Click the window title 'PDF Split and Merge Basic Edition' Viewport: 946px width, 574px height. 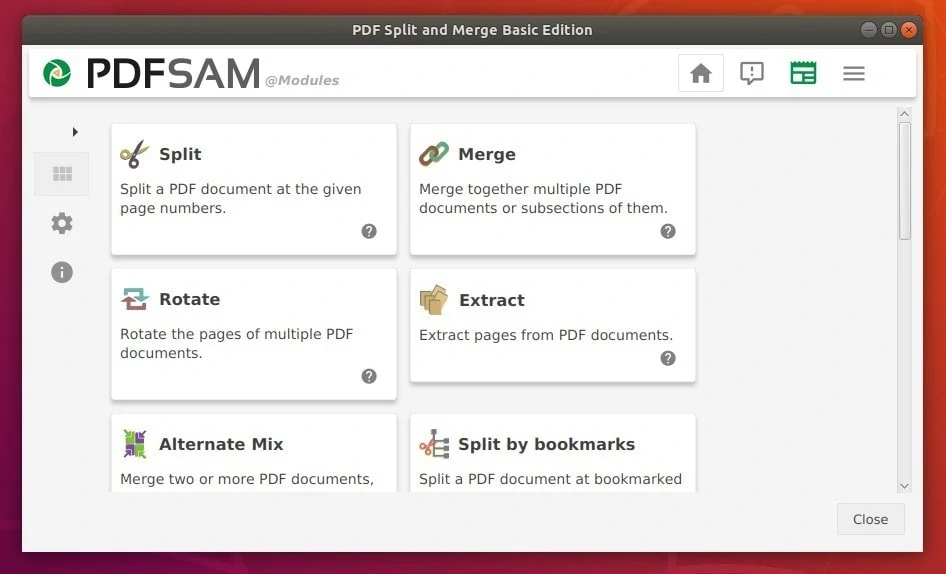(x=472, y=30)
